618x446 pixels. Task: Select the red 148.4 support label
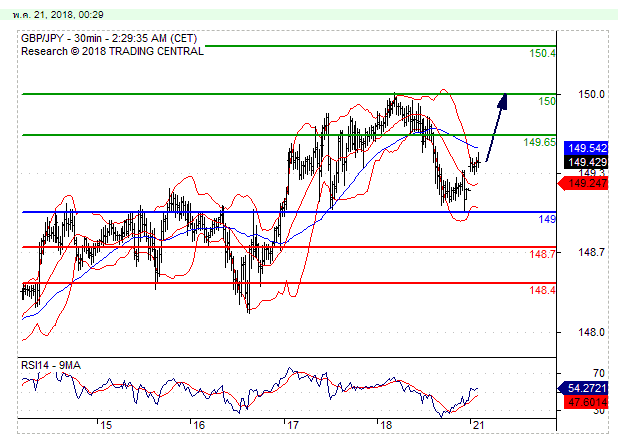tap(543, 290)
